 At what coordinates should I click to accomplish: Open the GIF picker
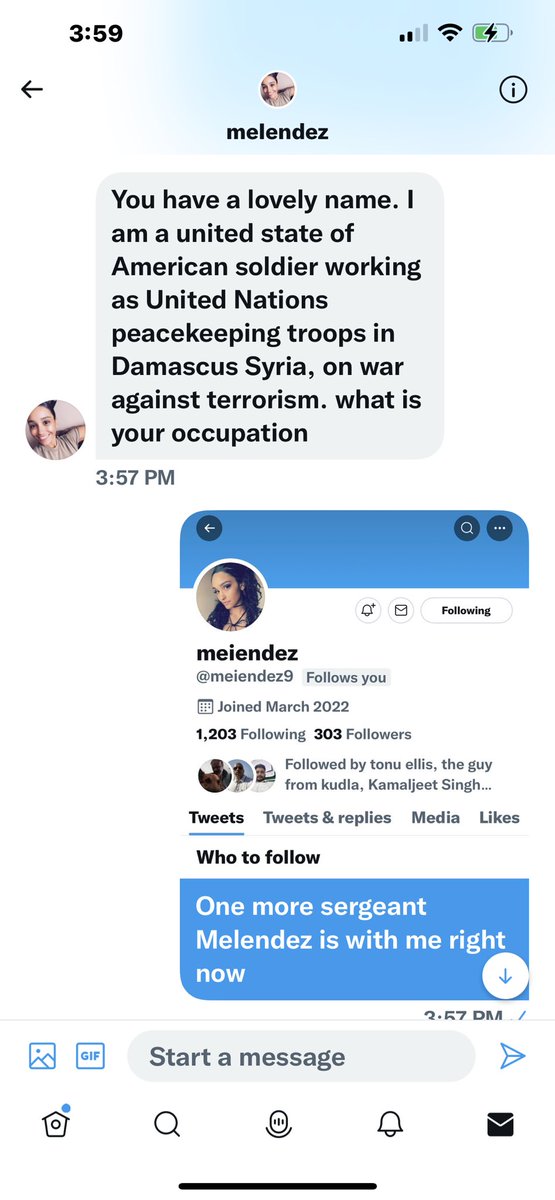click(90, 1056)
